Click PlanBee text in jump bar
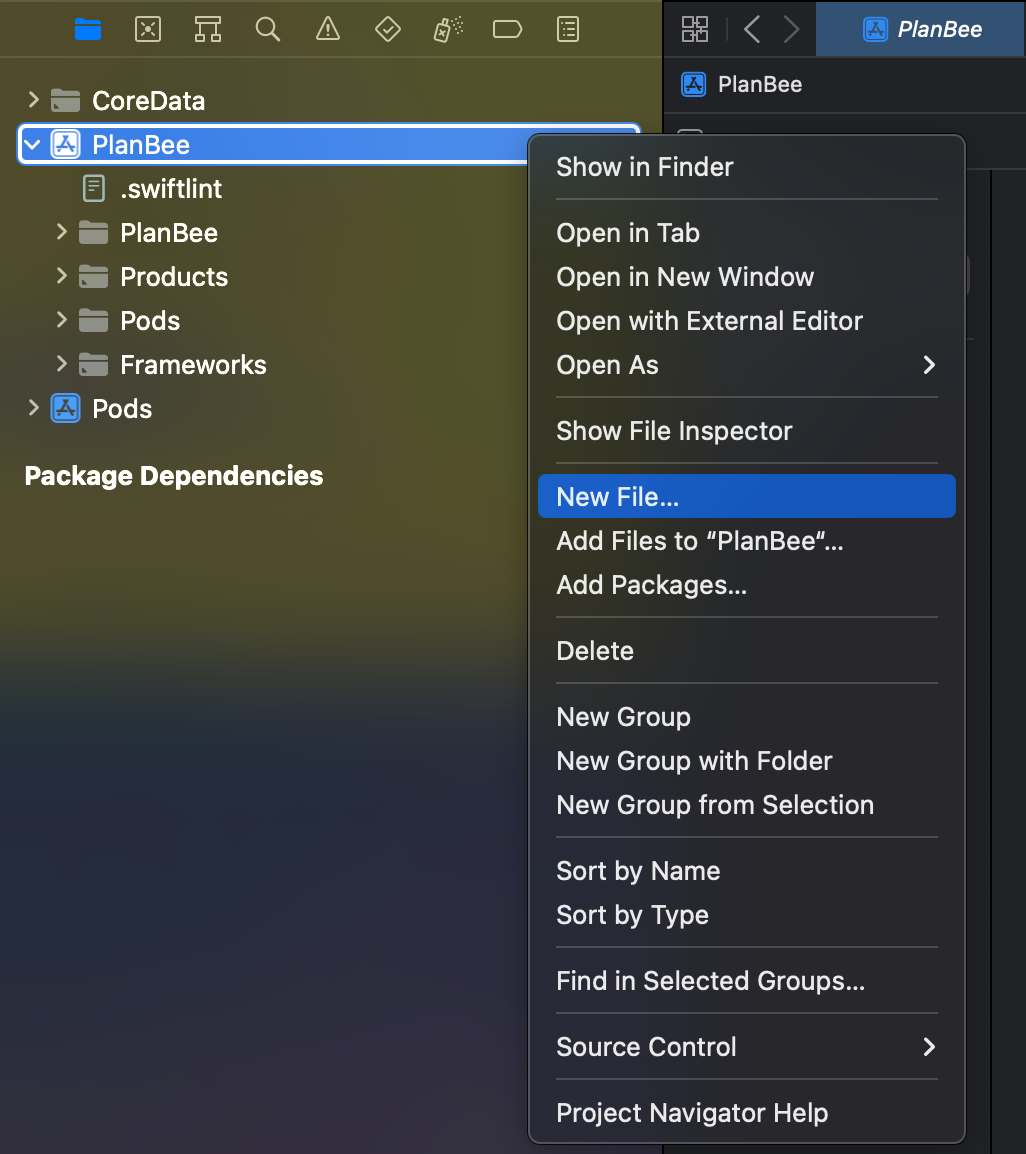 pyautogui.click(x=760, y=85)
